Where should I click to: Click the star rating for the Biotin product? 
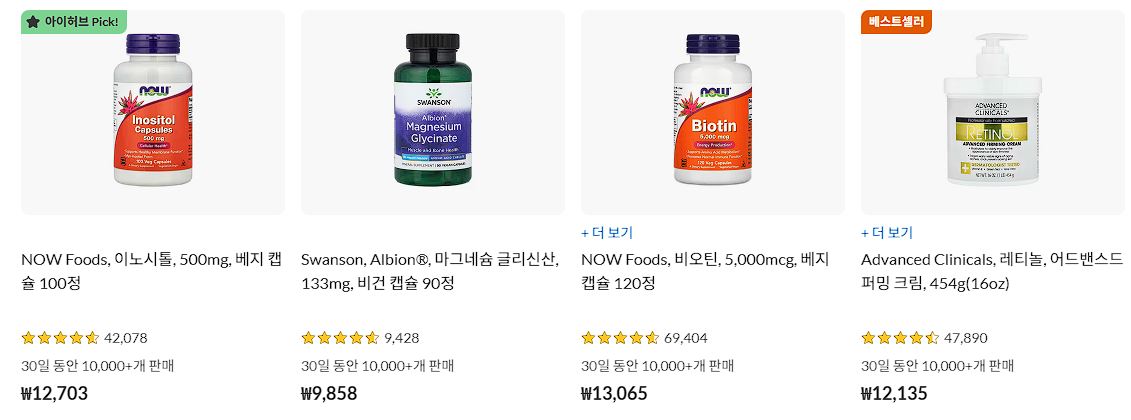pos(620,338)
